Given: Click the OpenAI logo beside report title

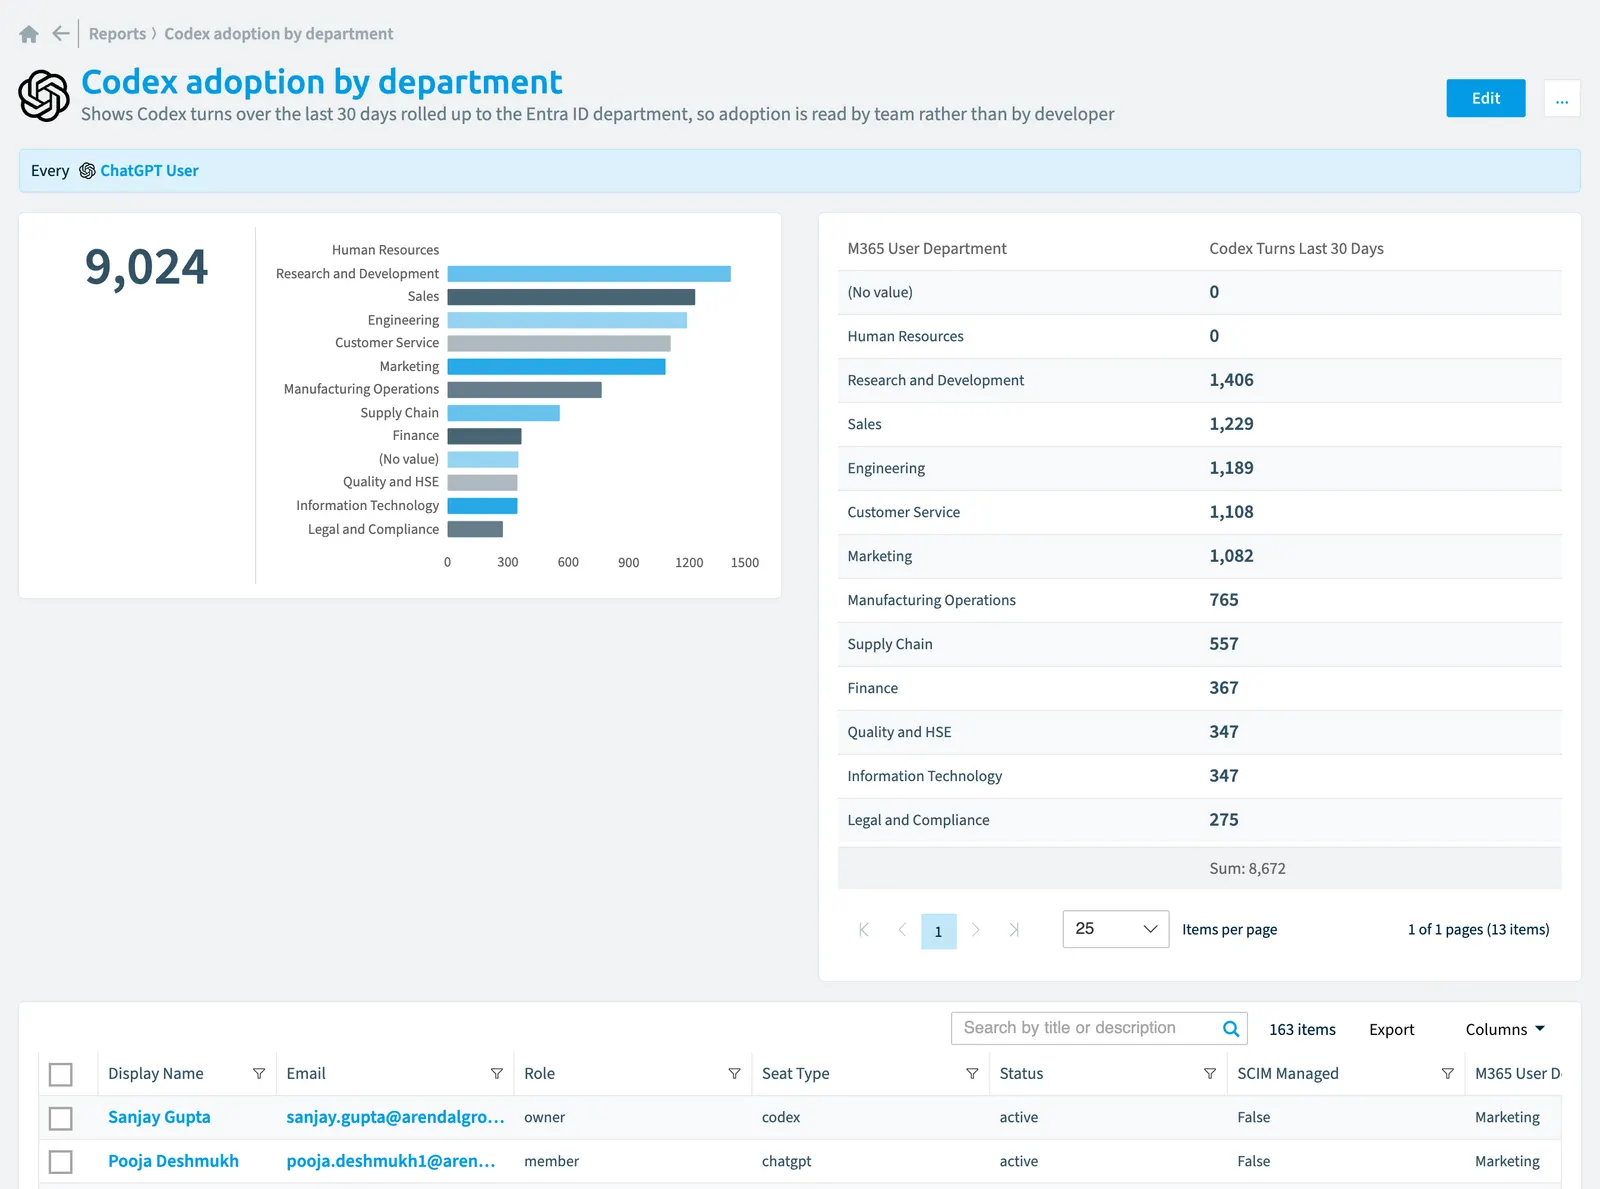Looking at the screenshot, I should [44, 96].
